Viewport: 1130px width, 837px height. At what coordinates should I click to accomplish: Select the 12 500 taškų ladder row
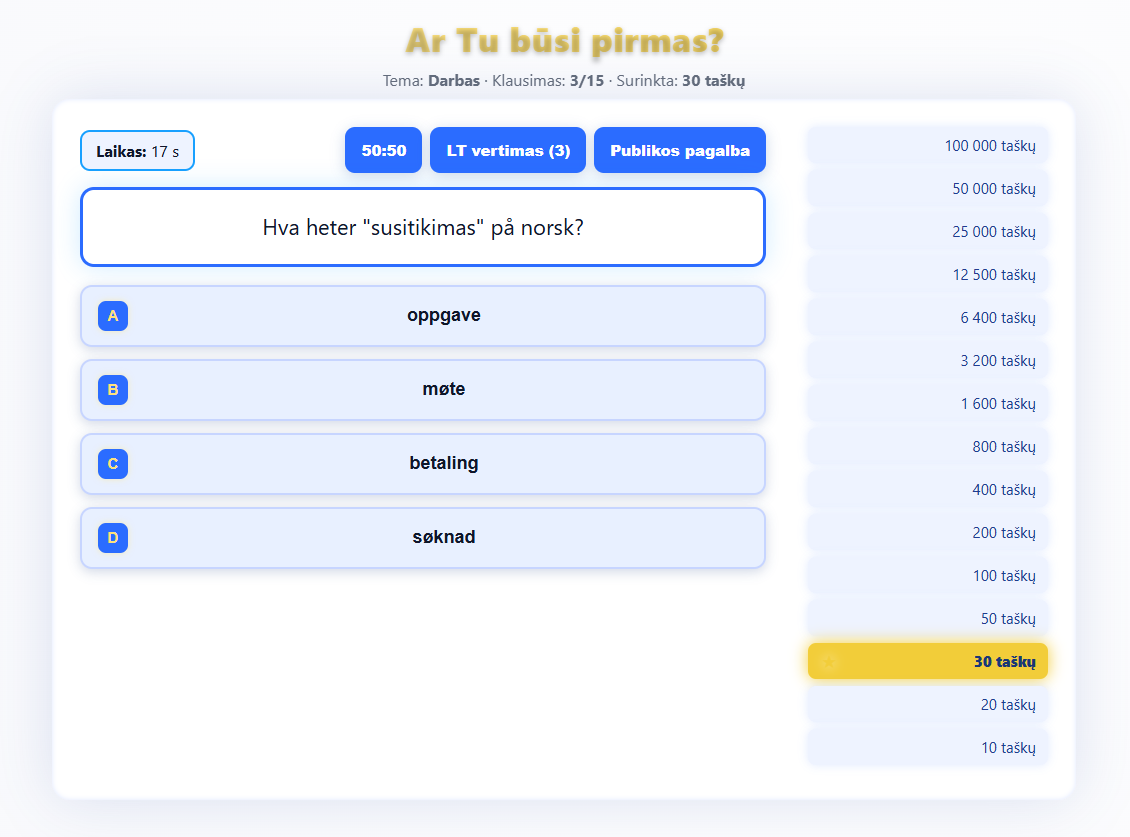click(x=928, y=275)
